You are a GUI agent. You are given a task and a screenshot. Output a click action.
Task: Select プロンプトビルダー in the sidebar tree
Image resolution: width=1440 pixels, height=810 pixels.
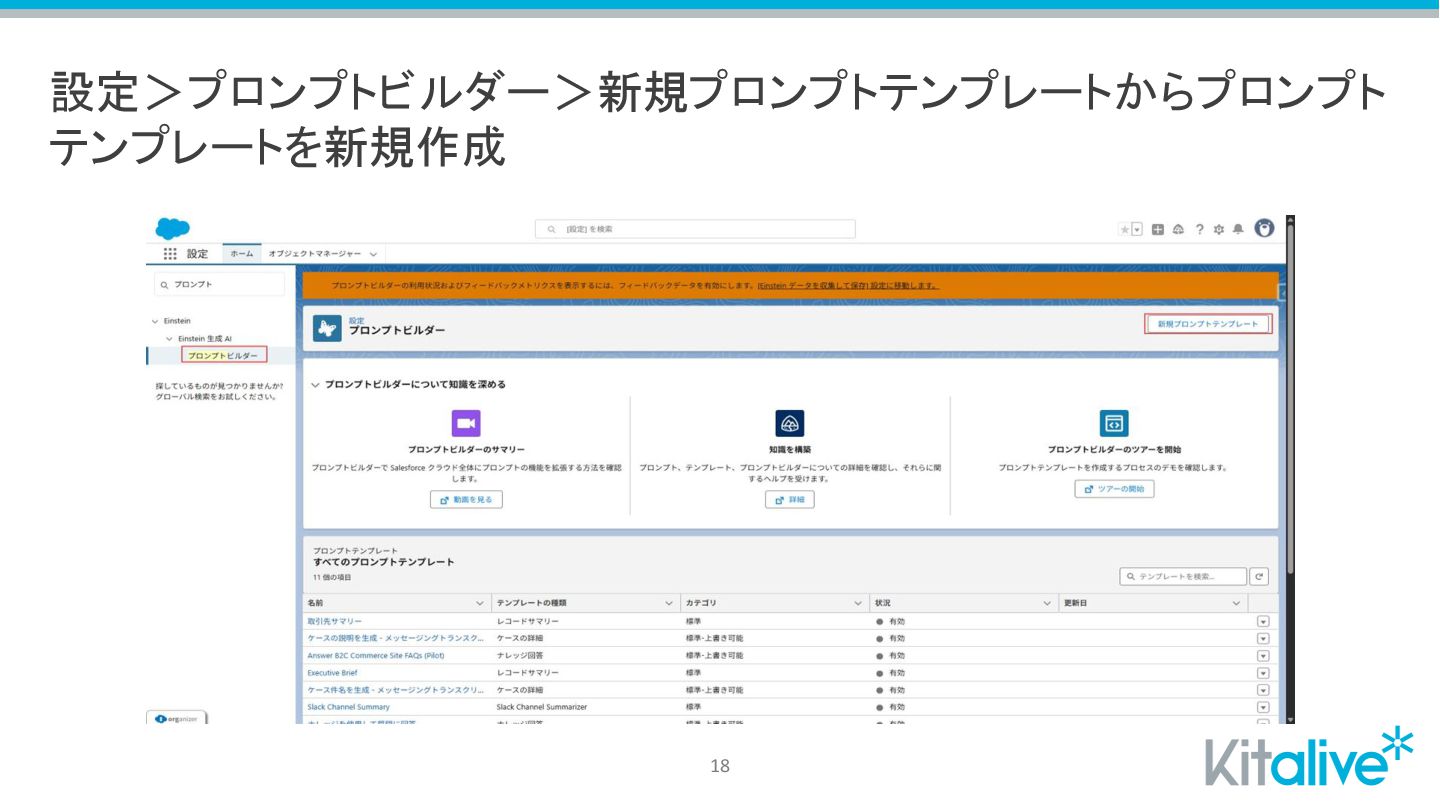click(223, 355)
